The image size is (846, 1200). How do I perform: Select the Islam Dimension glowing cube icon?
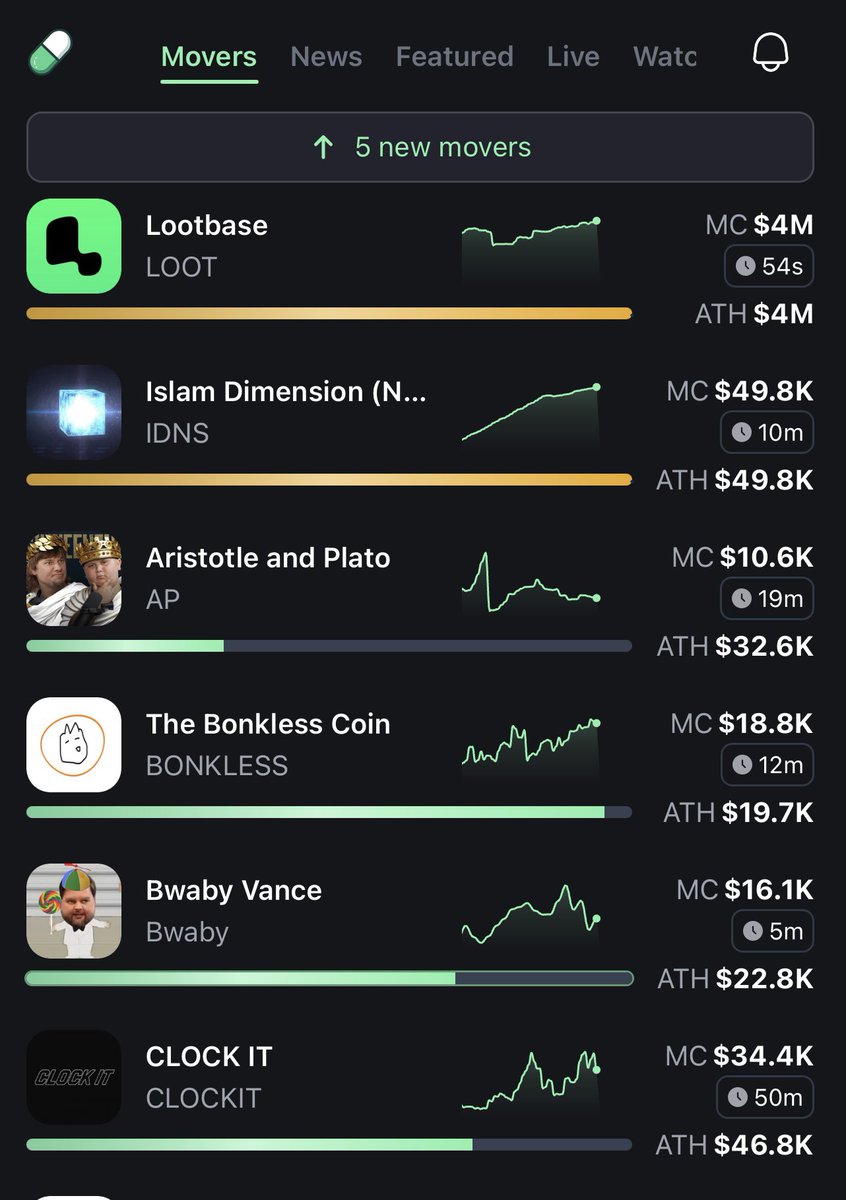[74, 412]
